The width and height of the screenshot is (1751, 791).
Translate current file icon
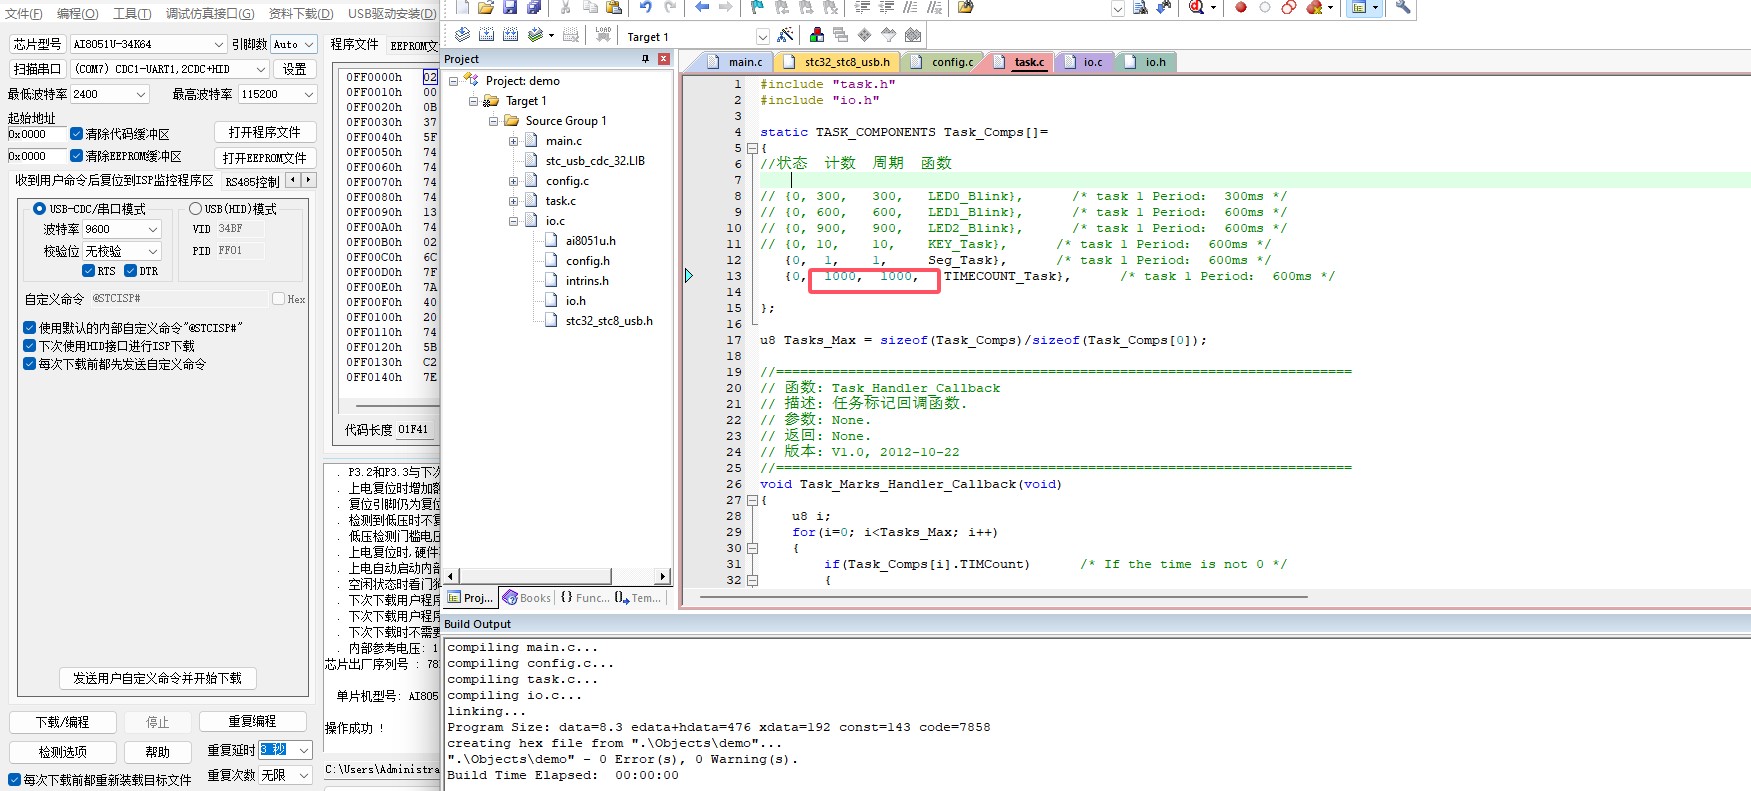pyautogui.click(x=462, y=35)
